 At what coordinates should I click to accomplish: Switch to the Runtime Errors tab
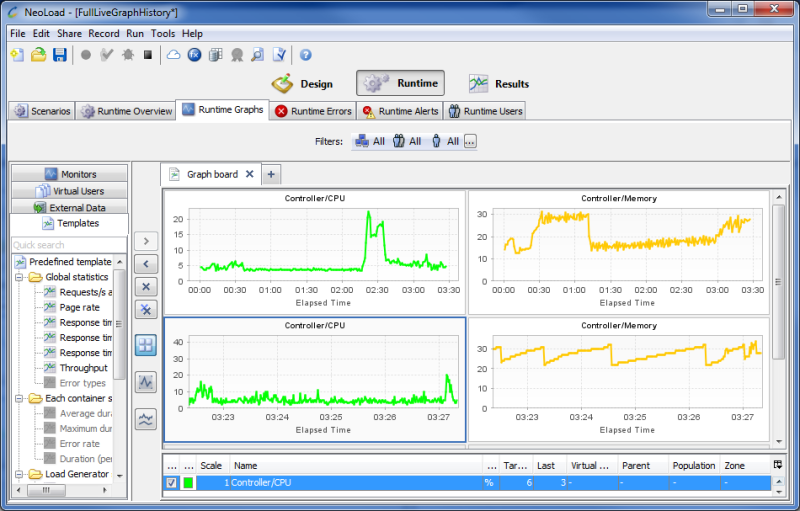coord(313,111)
